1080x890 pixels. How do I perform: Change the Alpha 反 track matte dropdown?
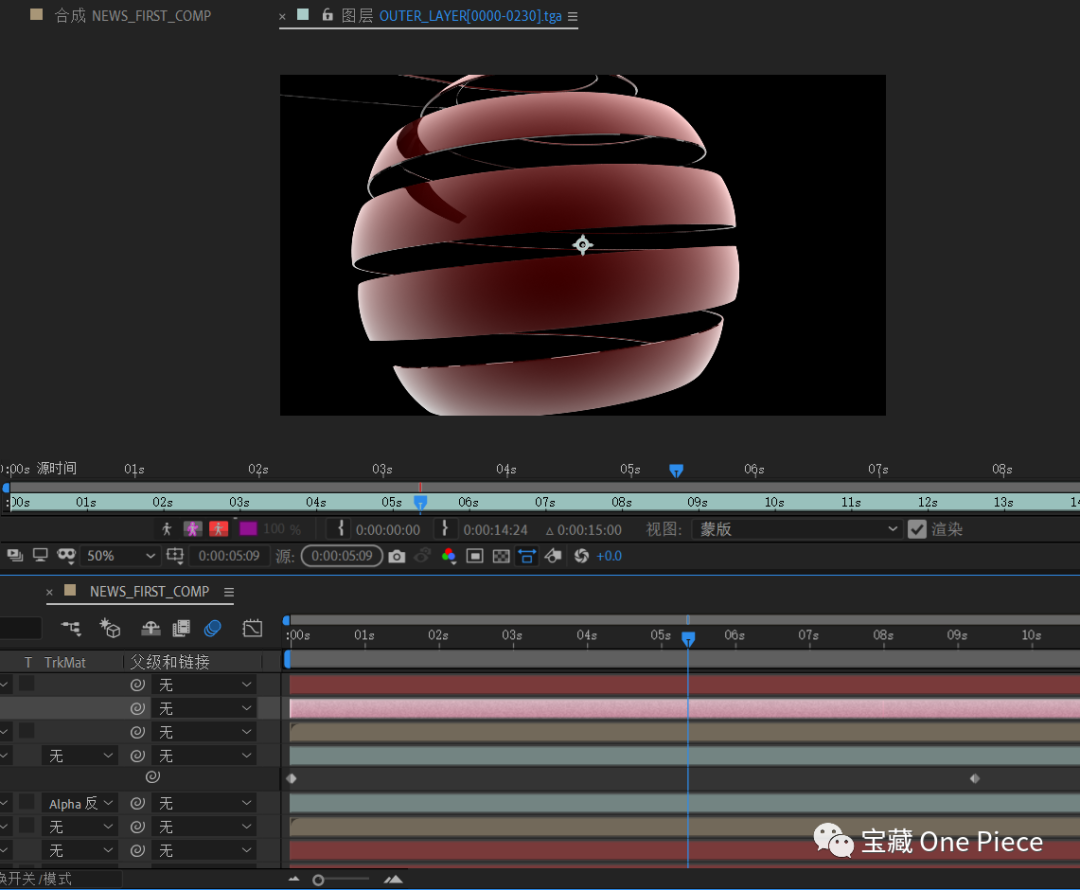click(x=80, y=802)
